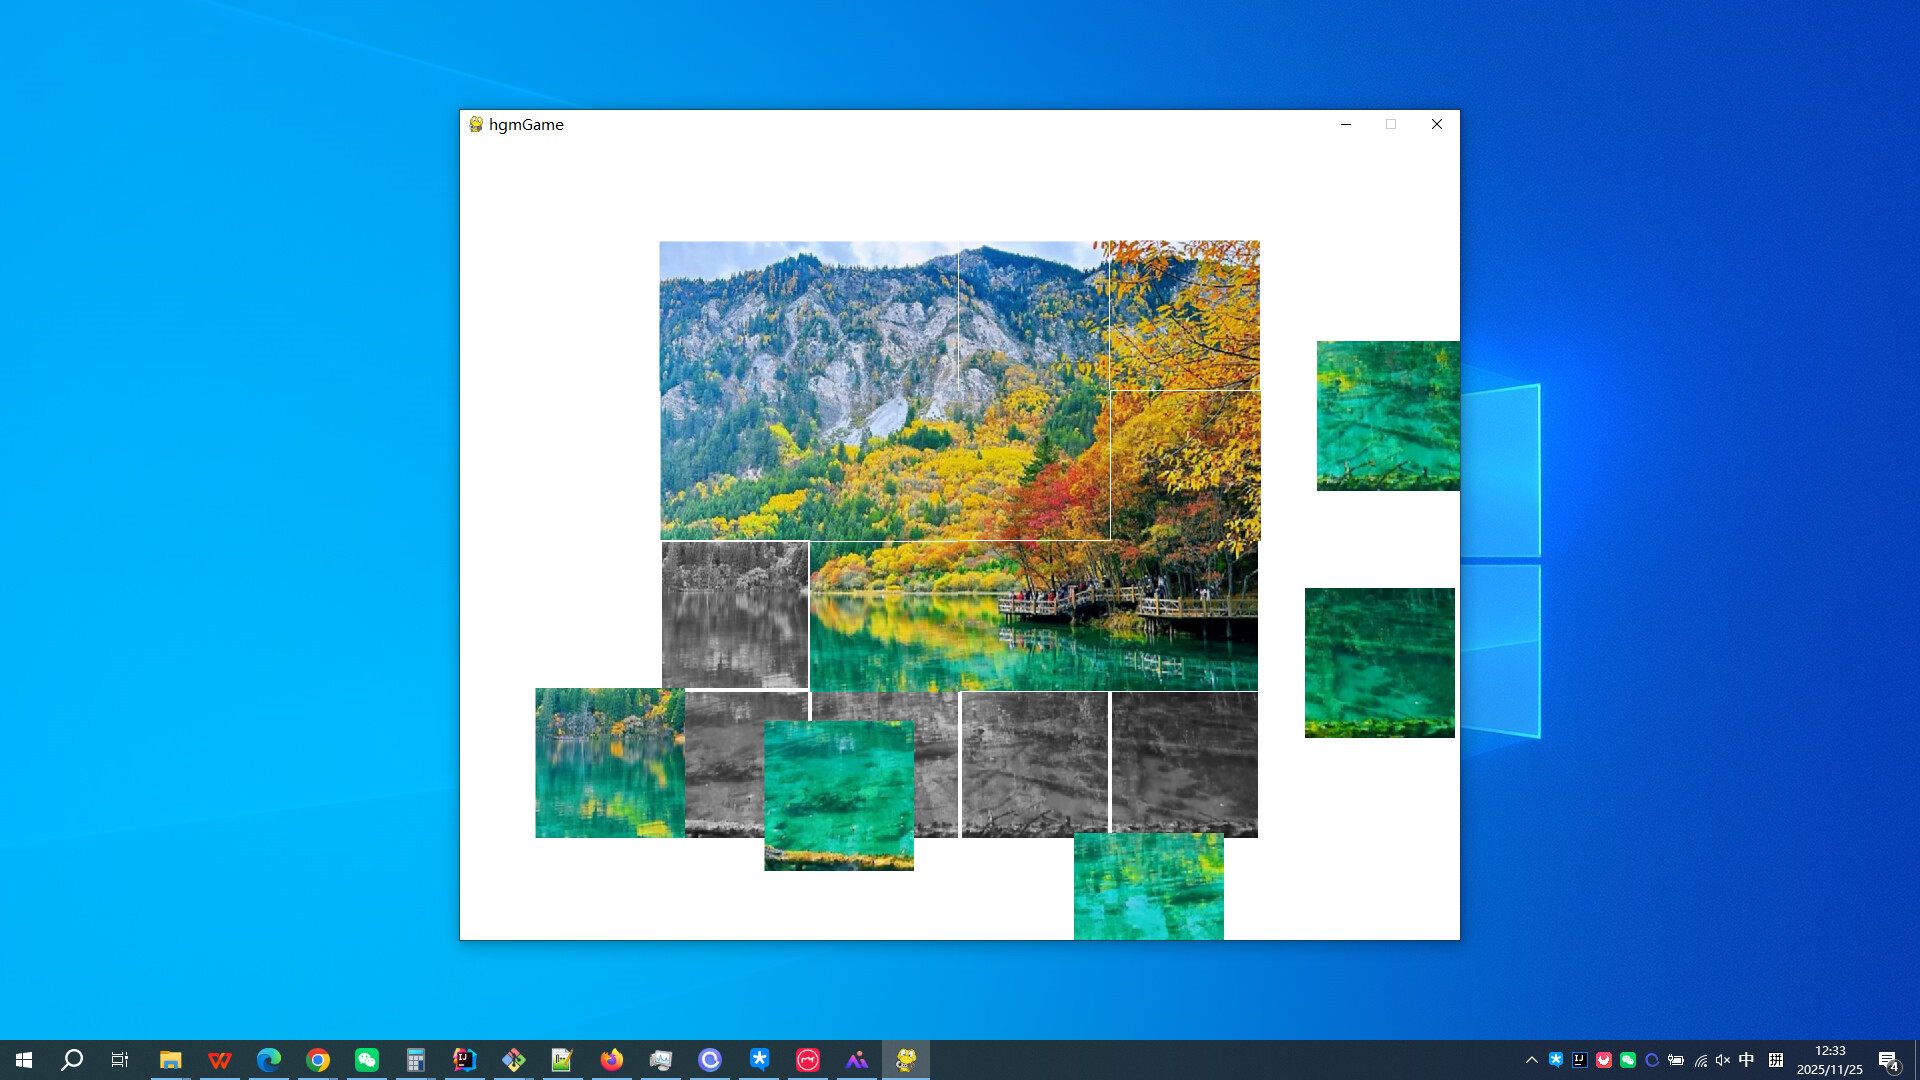
Task: Open the Calculator app
Action: (416, 1059)
